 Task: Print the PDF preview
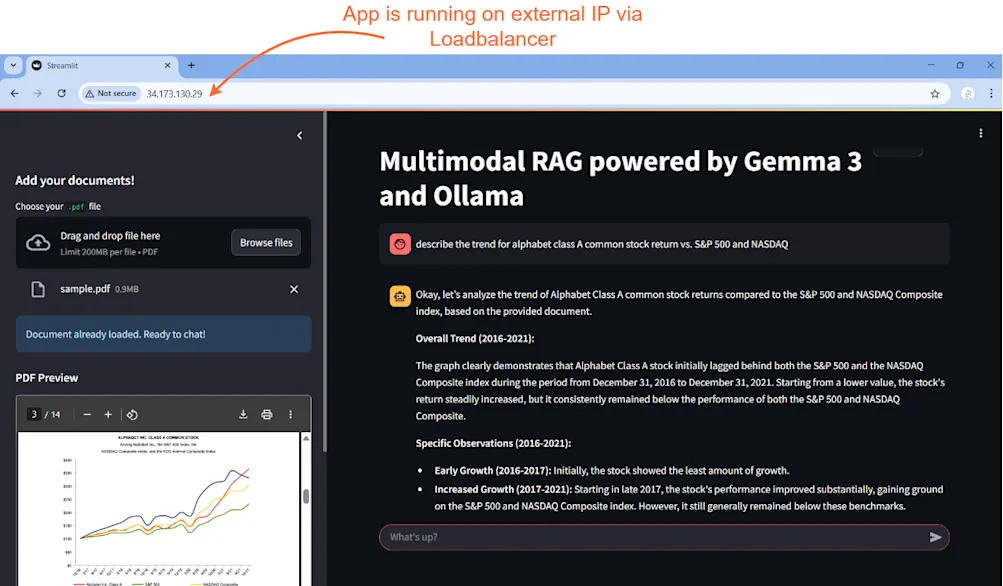pos(268,413)
